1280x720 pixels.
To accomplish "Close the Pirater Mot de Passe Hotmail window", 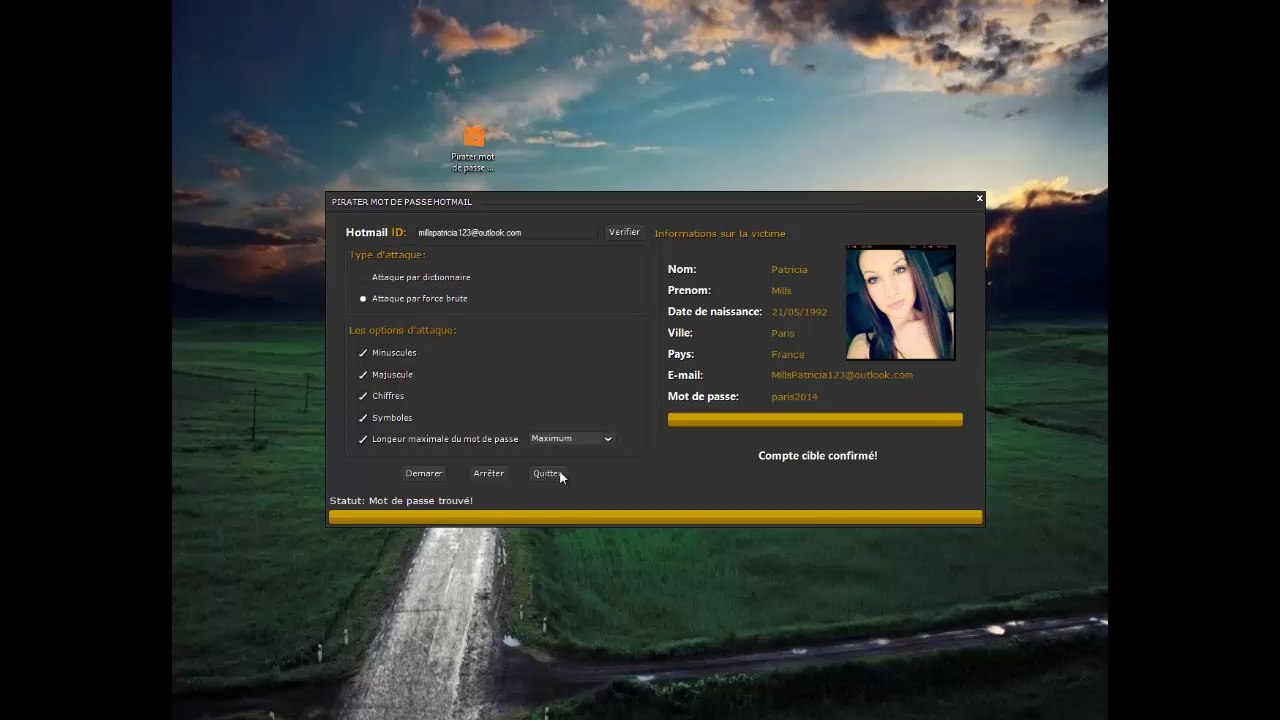I will pyautogui.click(x=979, y=199).
